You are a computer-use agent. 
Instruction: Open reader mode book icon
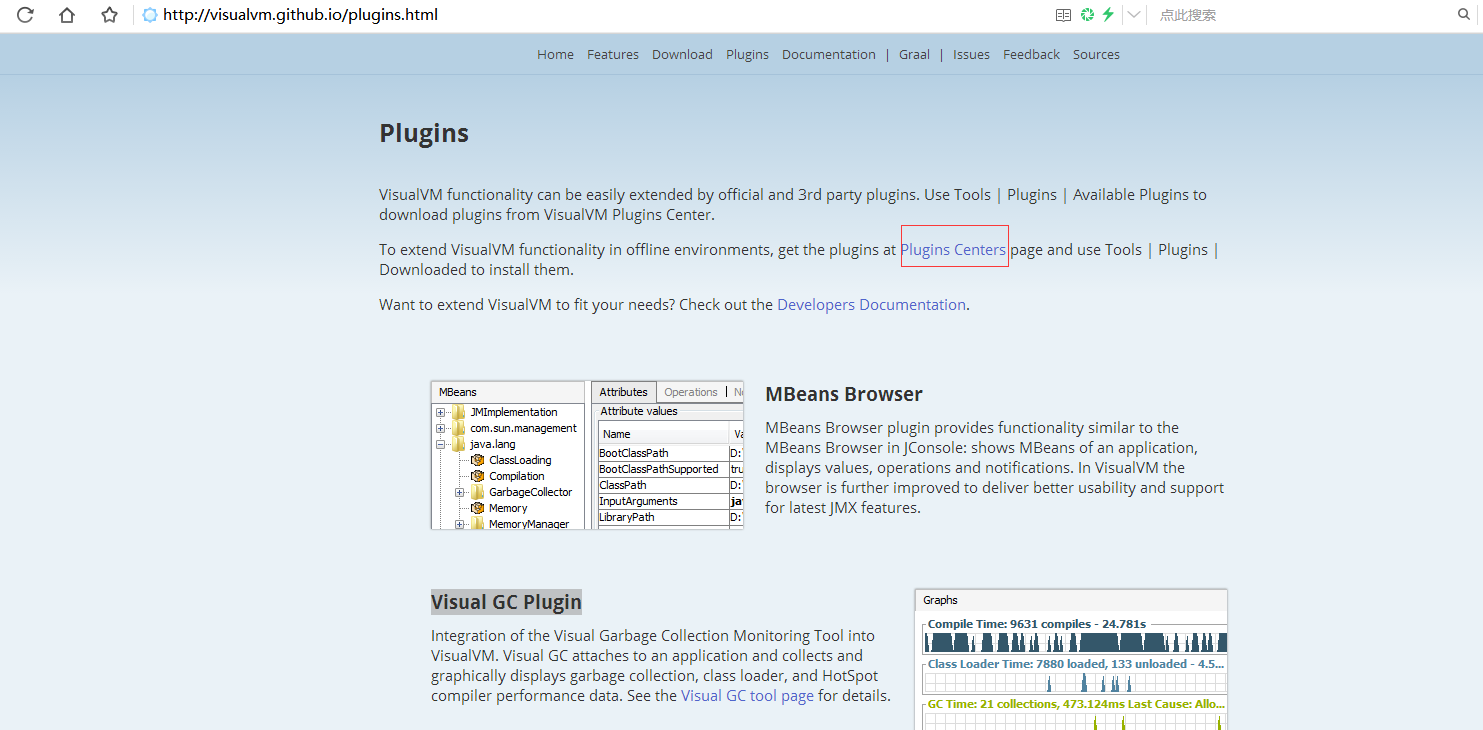(x=1063, y=15)
